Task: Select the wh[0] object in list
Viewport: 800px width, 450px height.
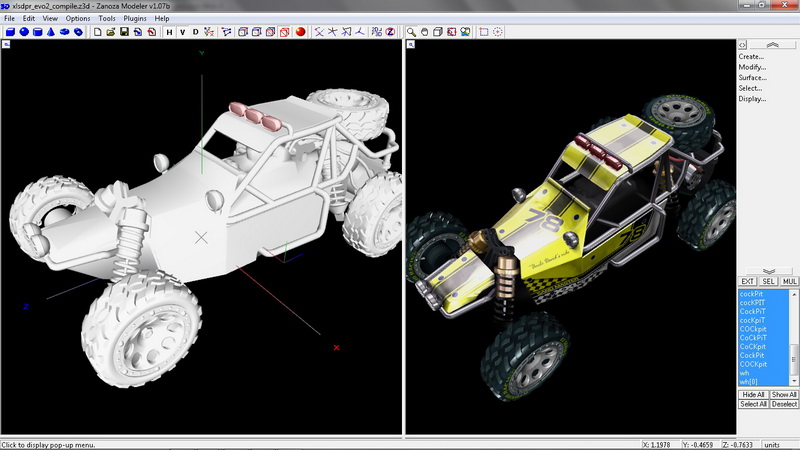Action: [751, 381]
